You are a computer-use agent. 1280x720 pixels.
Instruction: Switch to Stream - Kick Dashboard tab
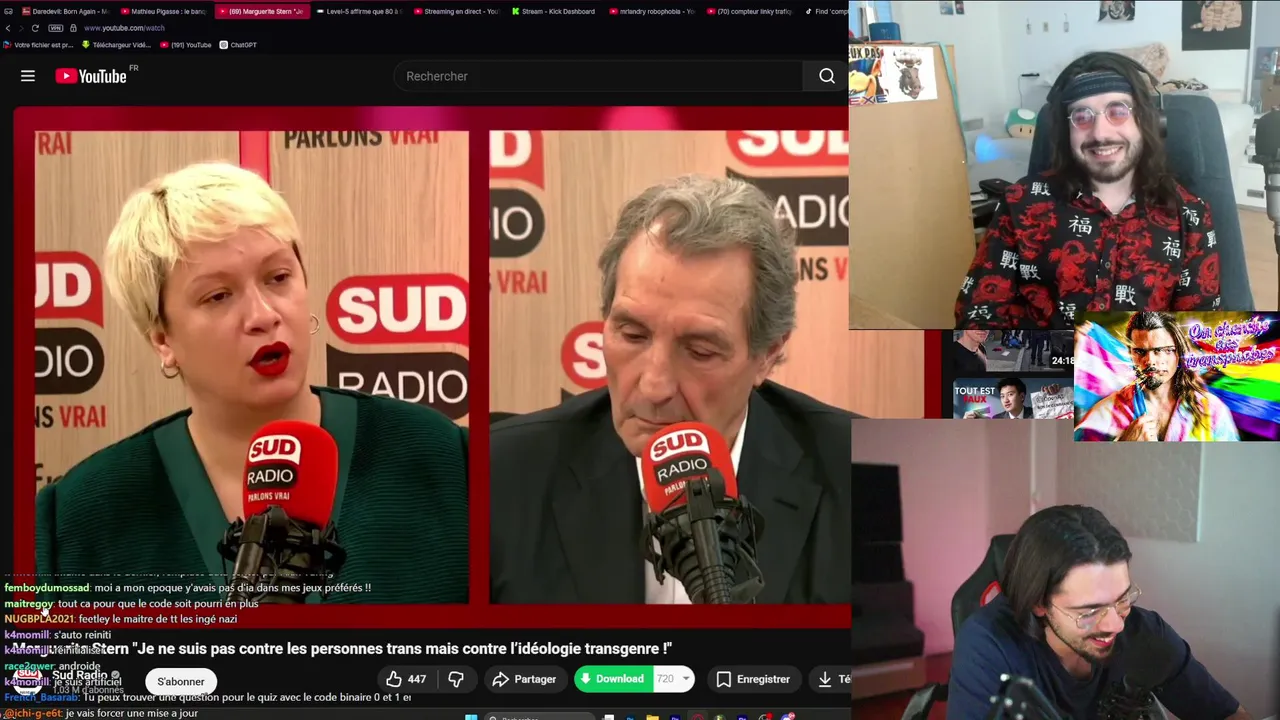(x=553, y=11)
